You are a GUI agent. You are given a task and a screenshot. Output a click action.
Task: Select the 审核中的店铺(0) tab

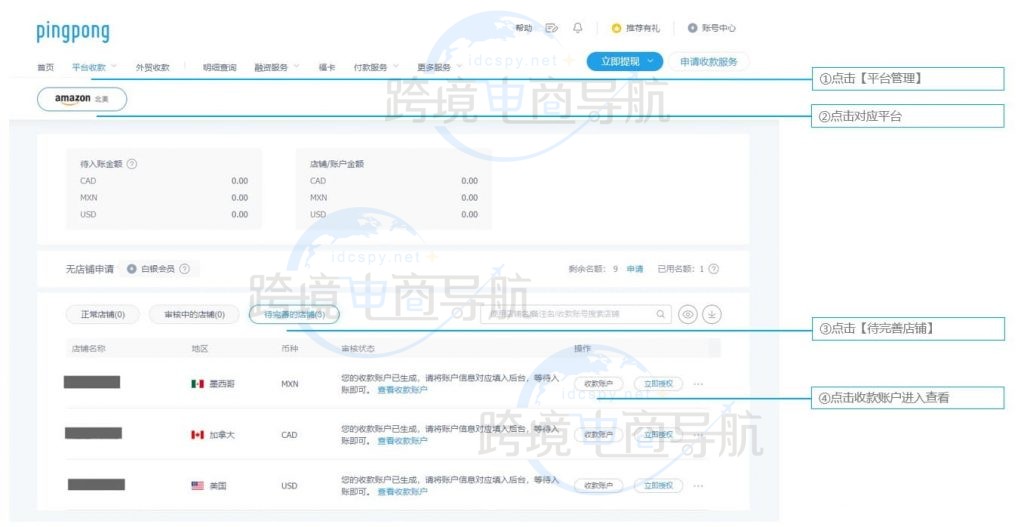[195, 315]
